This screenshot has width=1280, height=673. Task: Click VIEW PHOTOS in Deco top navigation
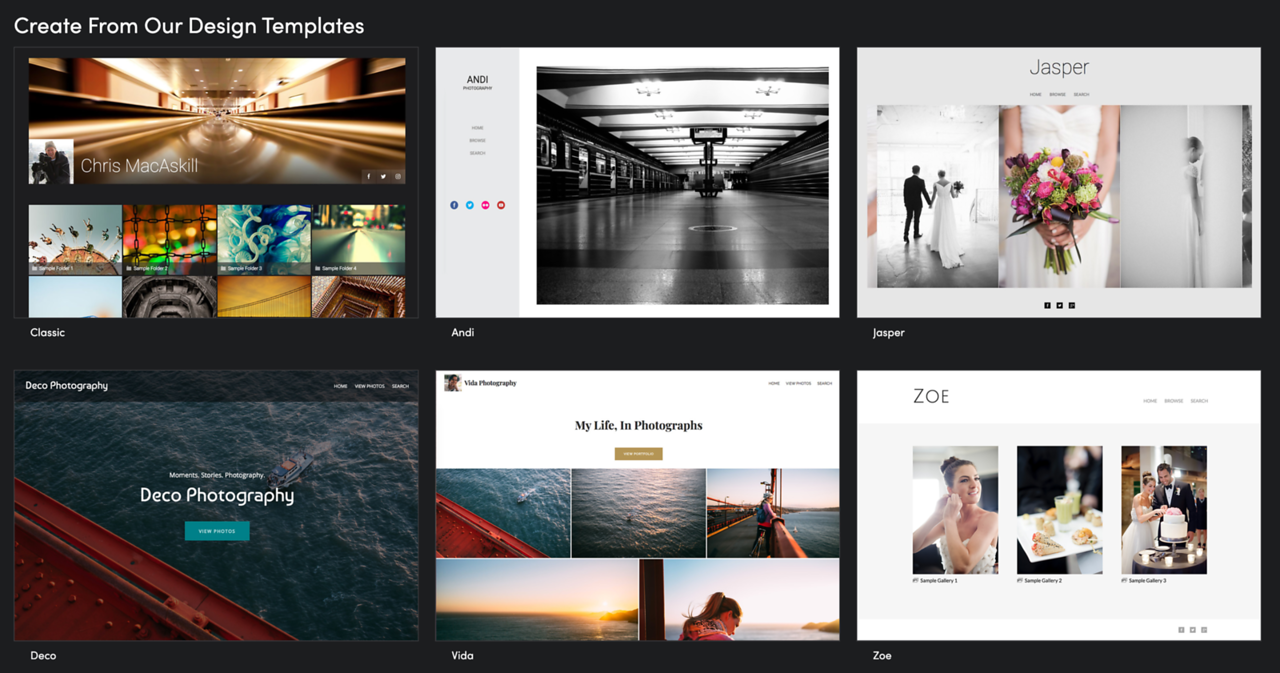[370, 386]
